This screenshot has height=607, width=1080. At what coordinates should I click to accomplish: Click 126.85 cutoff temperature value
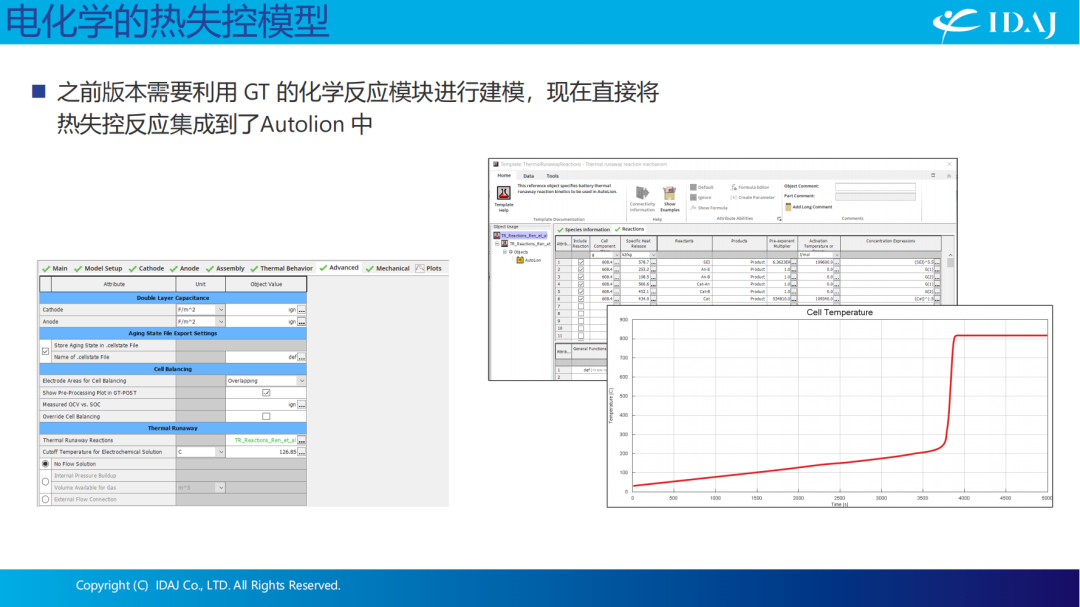287,452
